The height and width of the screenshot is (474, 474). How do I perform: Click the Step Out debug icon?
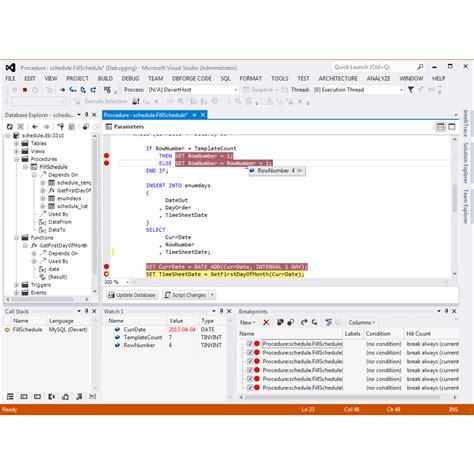93,90
